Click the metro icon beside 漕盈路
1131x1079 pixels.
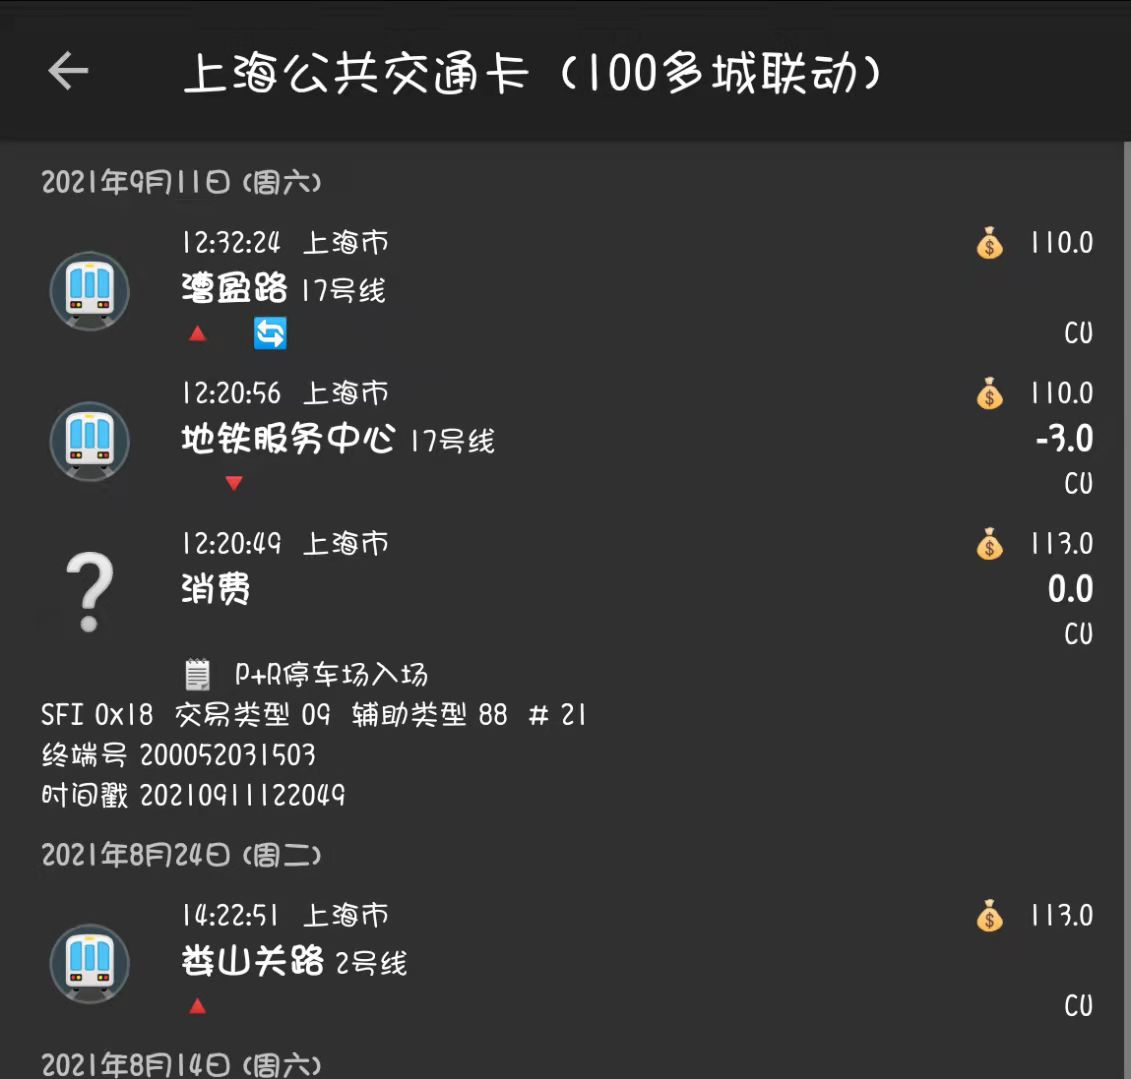point(90,289)
